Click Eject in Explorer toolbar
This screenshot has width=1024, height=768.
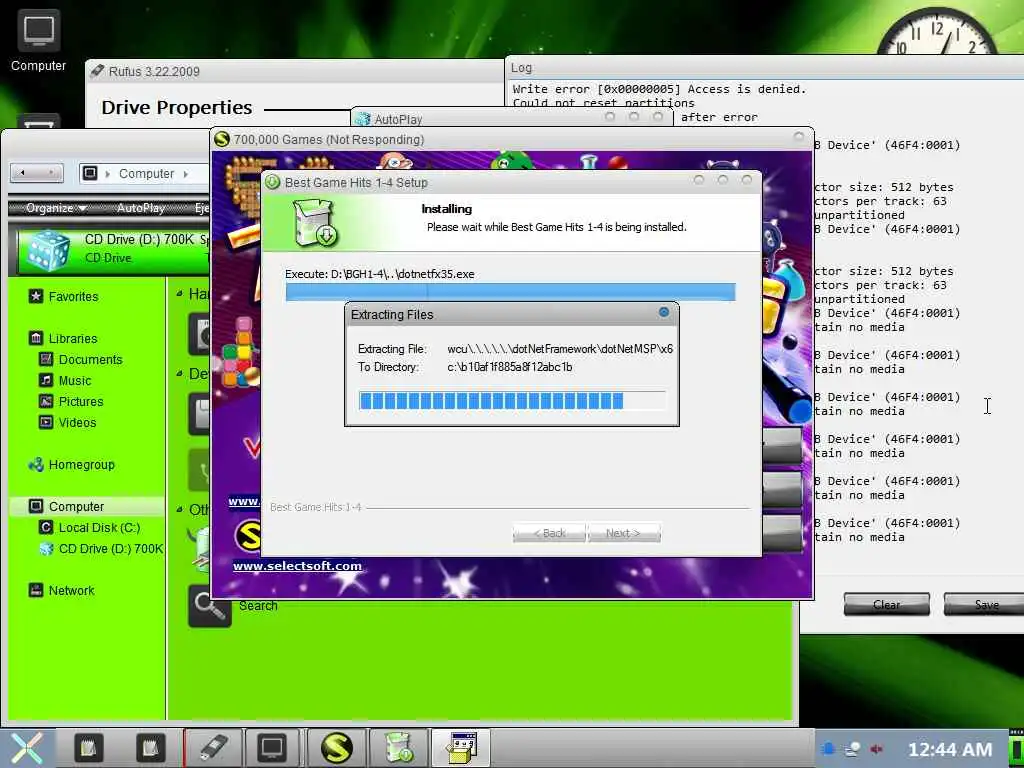pos(202,208)
